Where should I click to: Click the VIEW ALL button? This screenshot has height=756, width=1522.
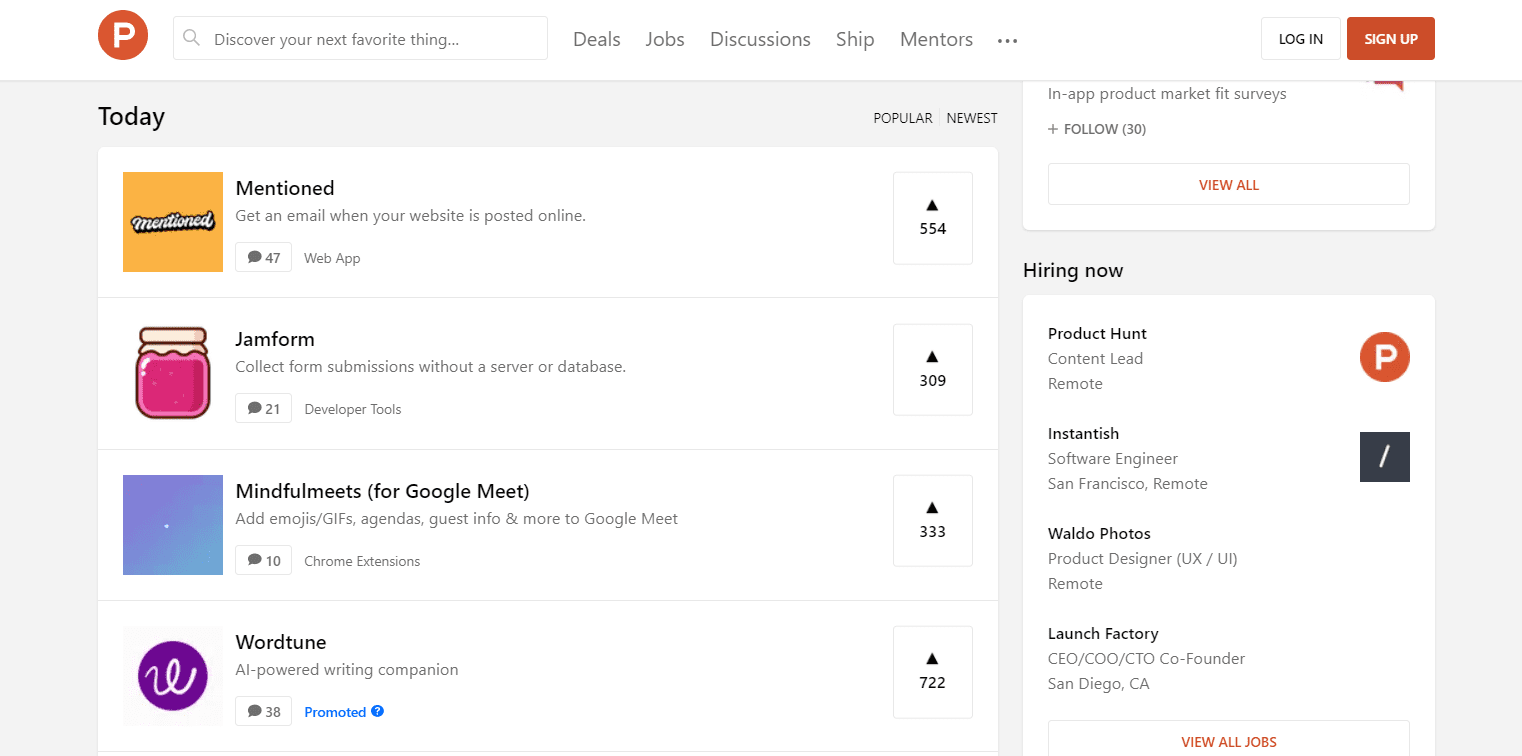pyautogui.click(x=1229, y=184)
